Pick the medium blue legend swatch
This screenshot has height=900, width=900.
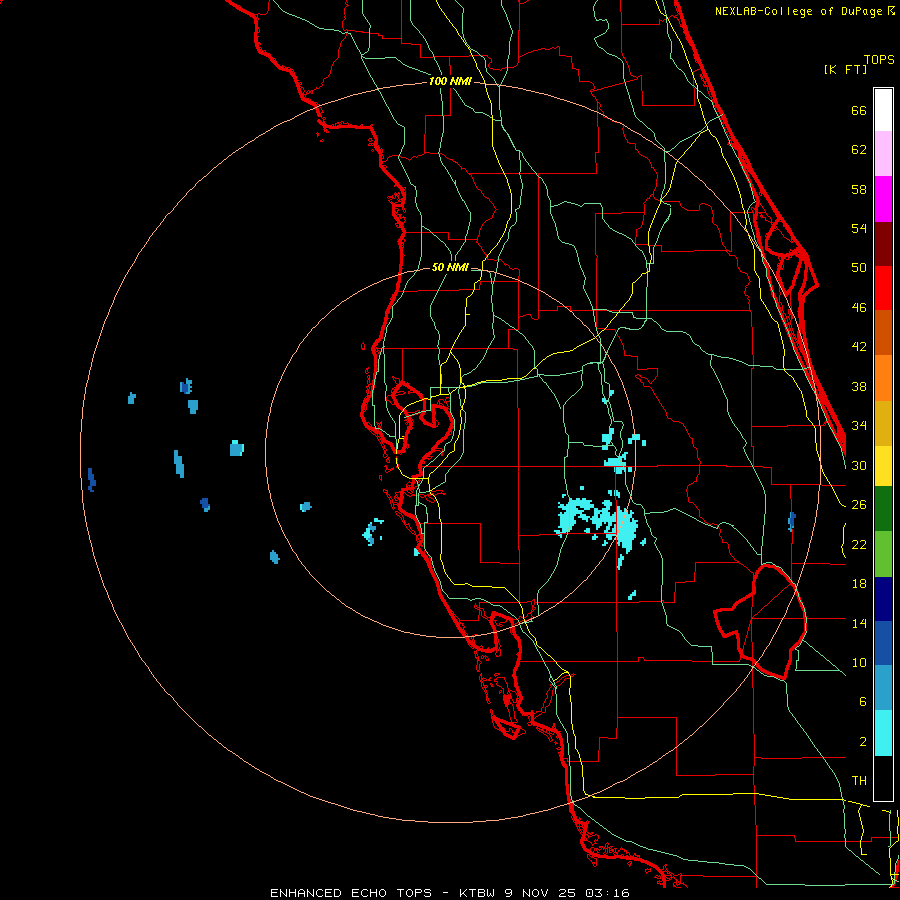883,643
